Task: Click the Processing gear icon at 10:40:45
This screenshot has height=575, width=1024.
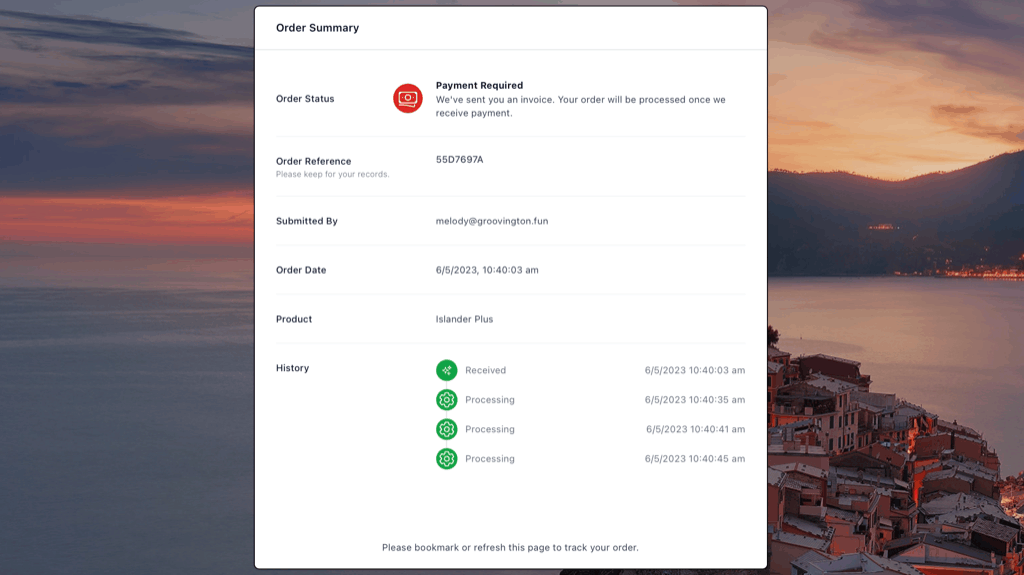Action: [446, 459]
